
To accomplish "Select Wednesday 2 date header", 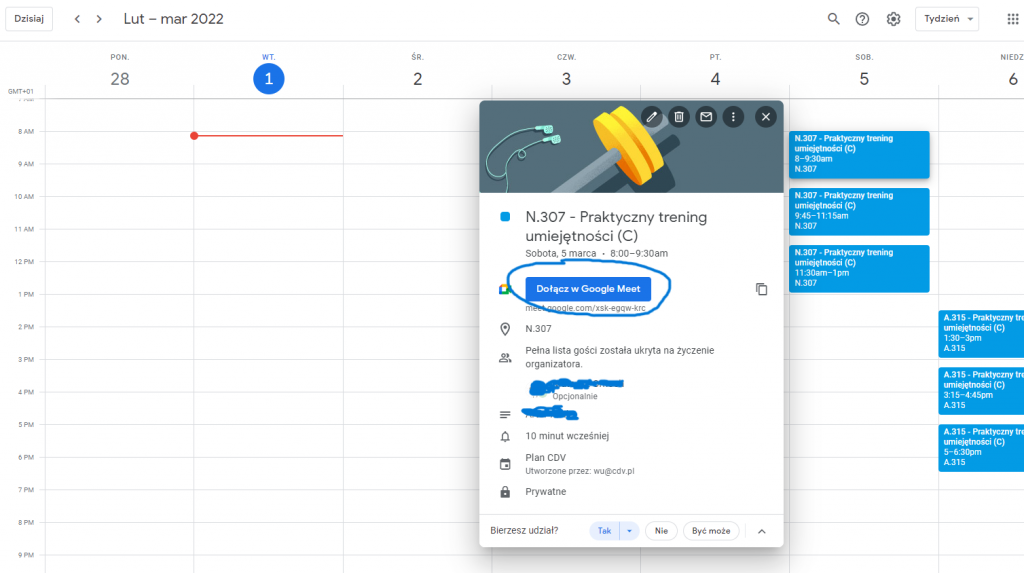I will (417, 78).
